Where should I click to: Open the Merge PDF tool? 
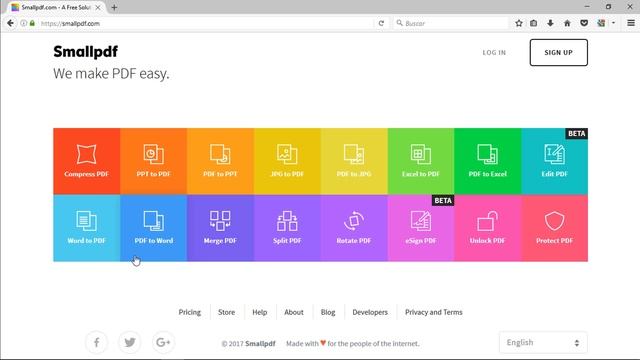220,228
